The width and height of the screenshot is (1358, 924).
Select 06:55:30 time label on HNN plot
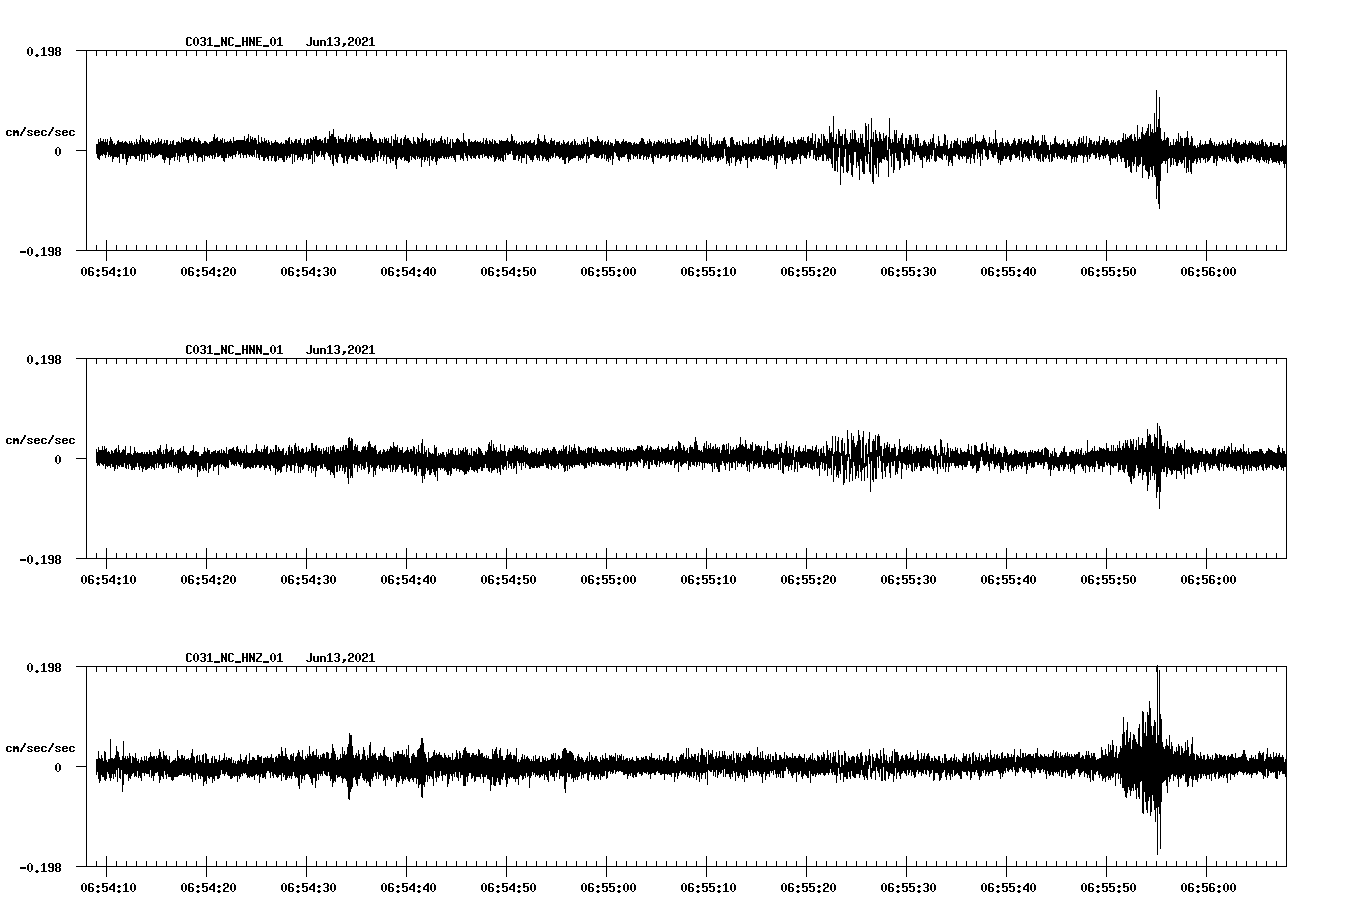click(908, 580)
